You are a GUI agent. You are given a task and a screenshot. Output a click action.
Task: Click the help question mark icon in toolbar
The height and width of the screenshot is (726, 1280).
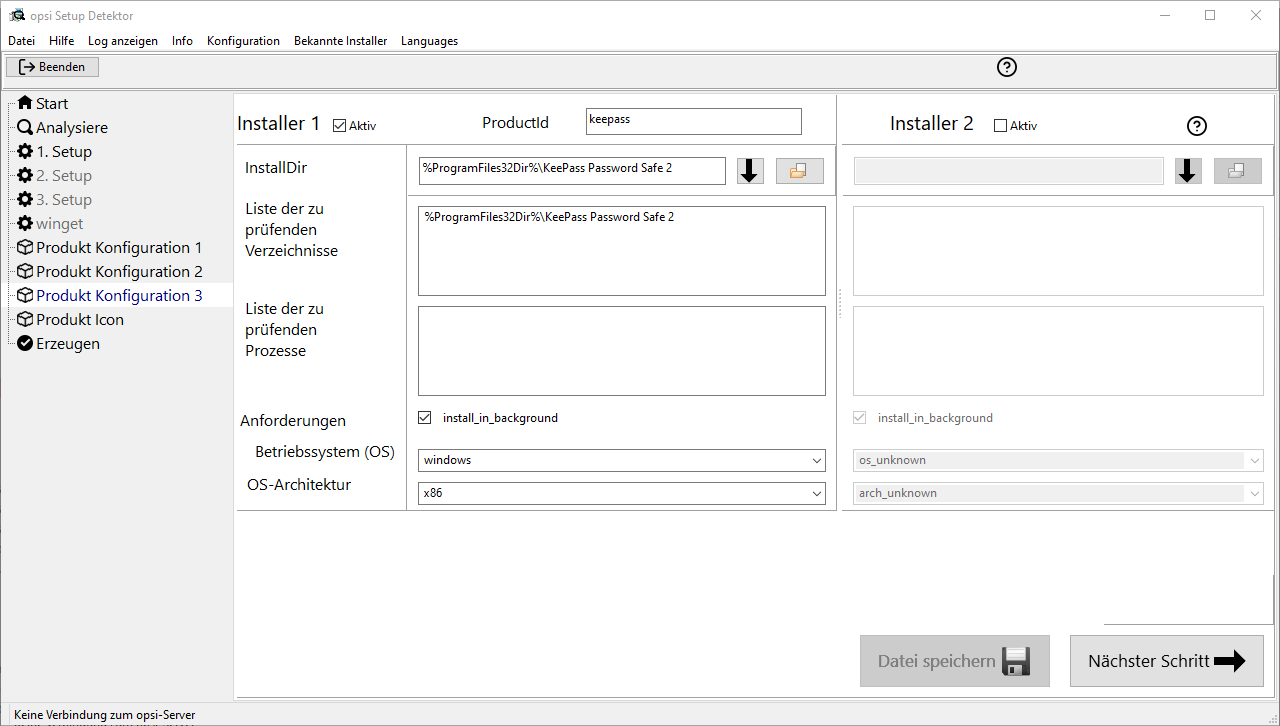[x=1007, y=67]
